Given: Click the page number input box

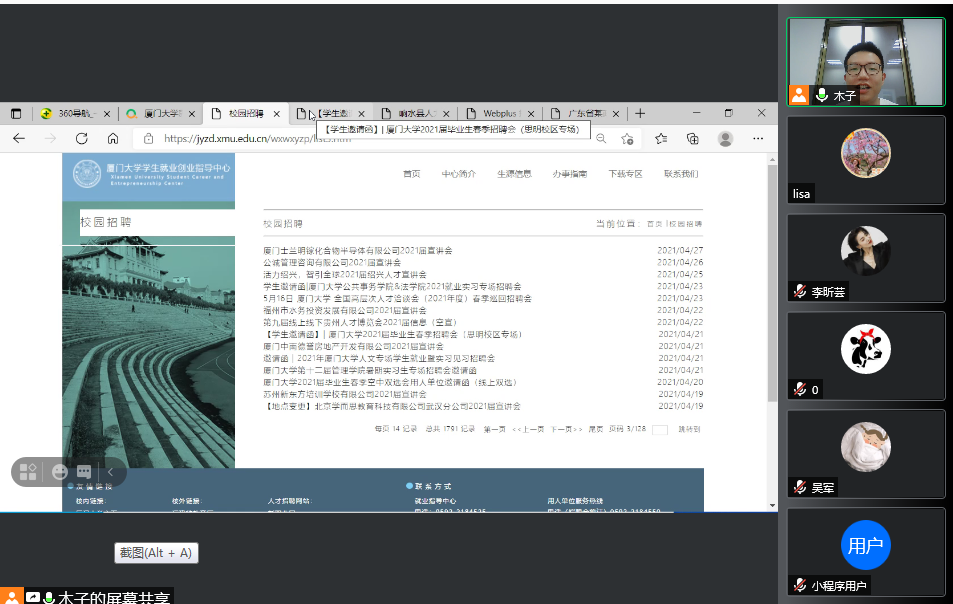Looking at the screenshot, I should click(x=659, y=430).
